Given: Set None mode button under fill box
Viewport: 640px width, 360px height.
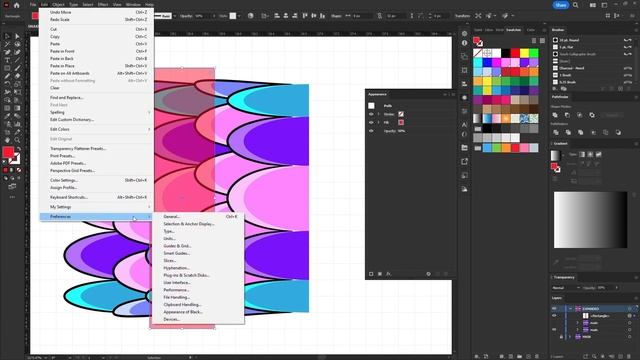Looking at the screenshot, I should coord(19,170).
